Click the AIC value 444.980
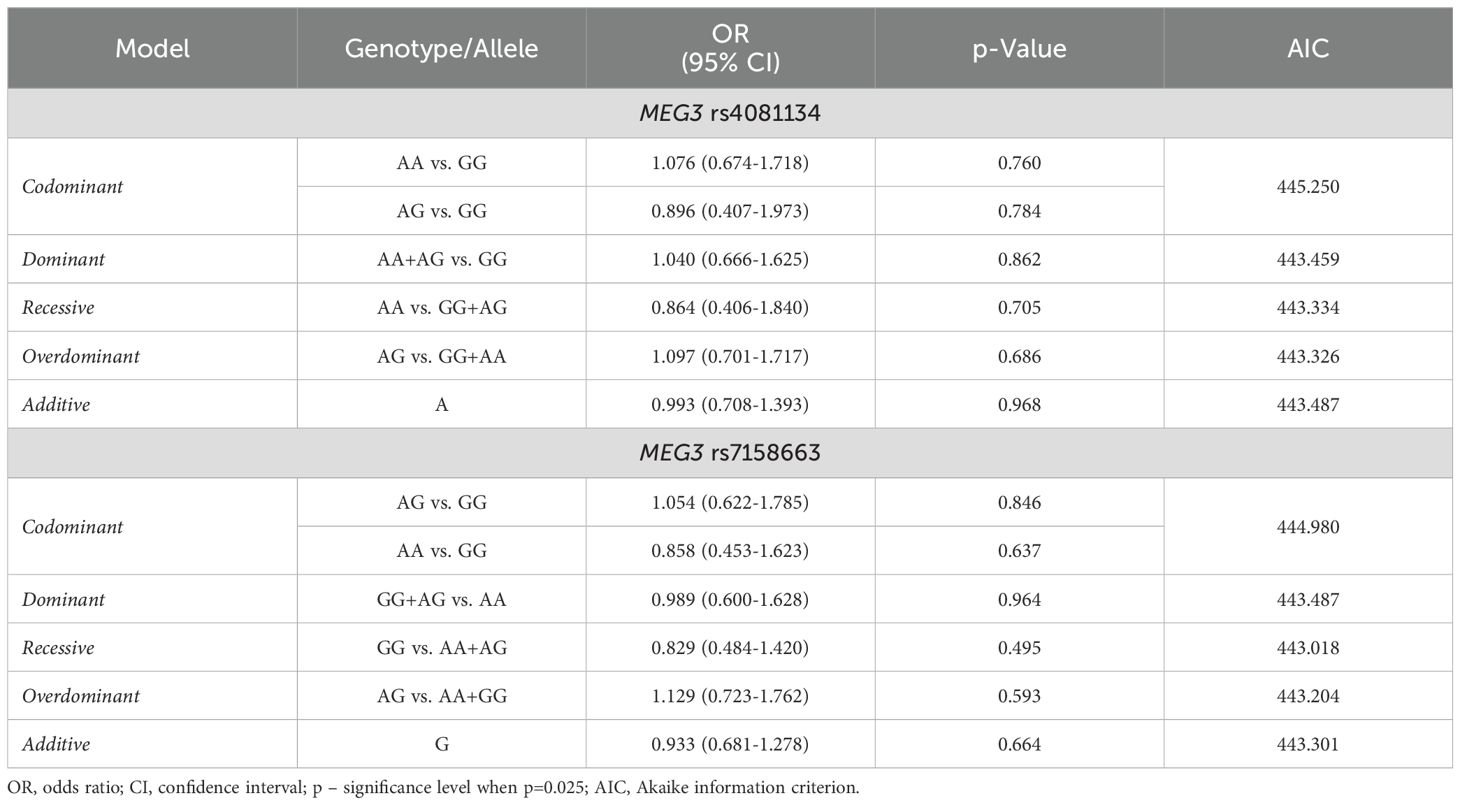1460x805 pixels. [1308, 526]
